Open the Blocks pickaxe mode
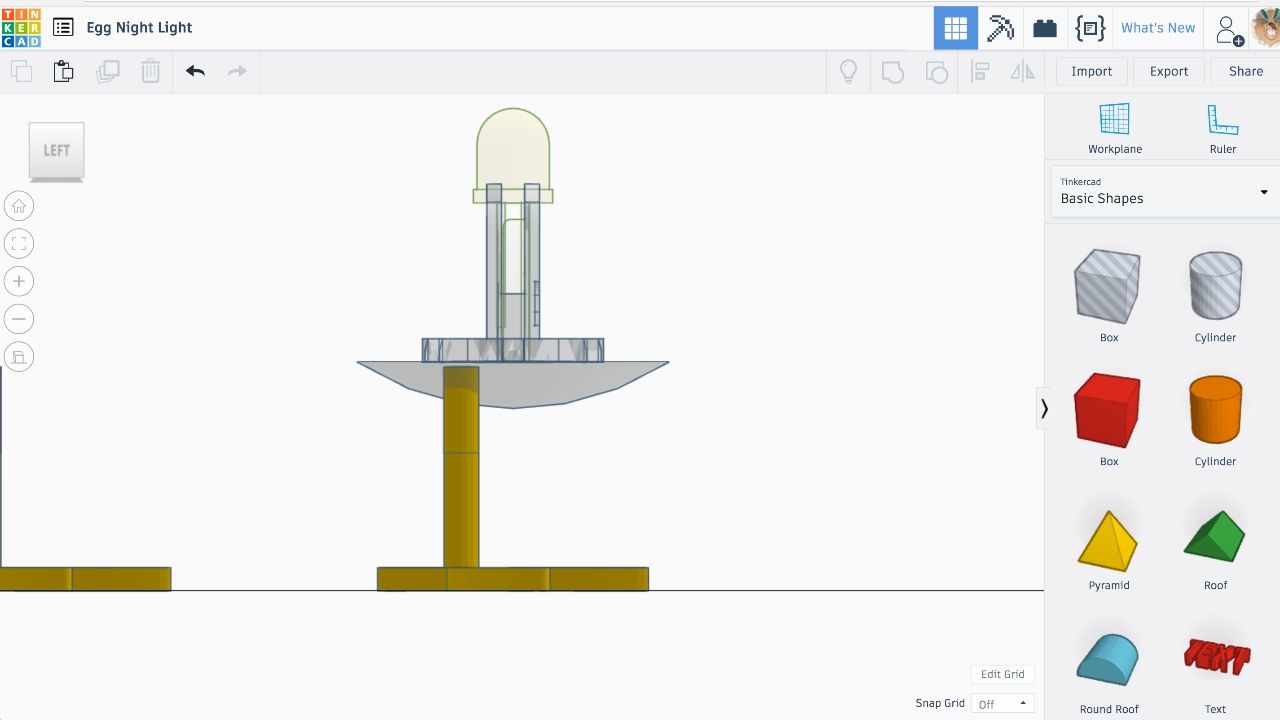 1000,28
